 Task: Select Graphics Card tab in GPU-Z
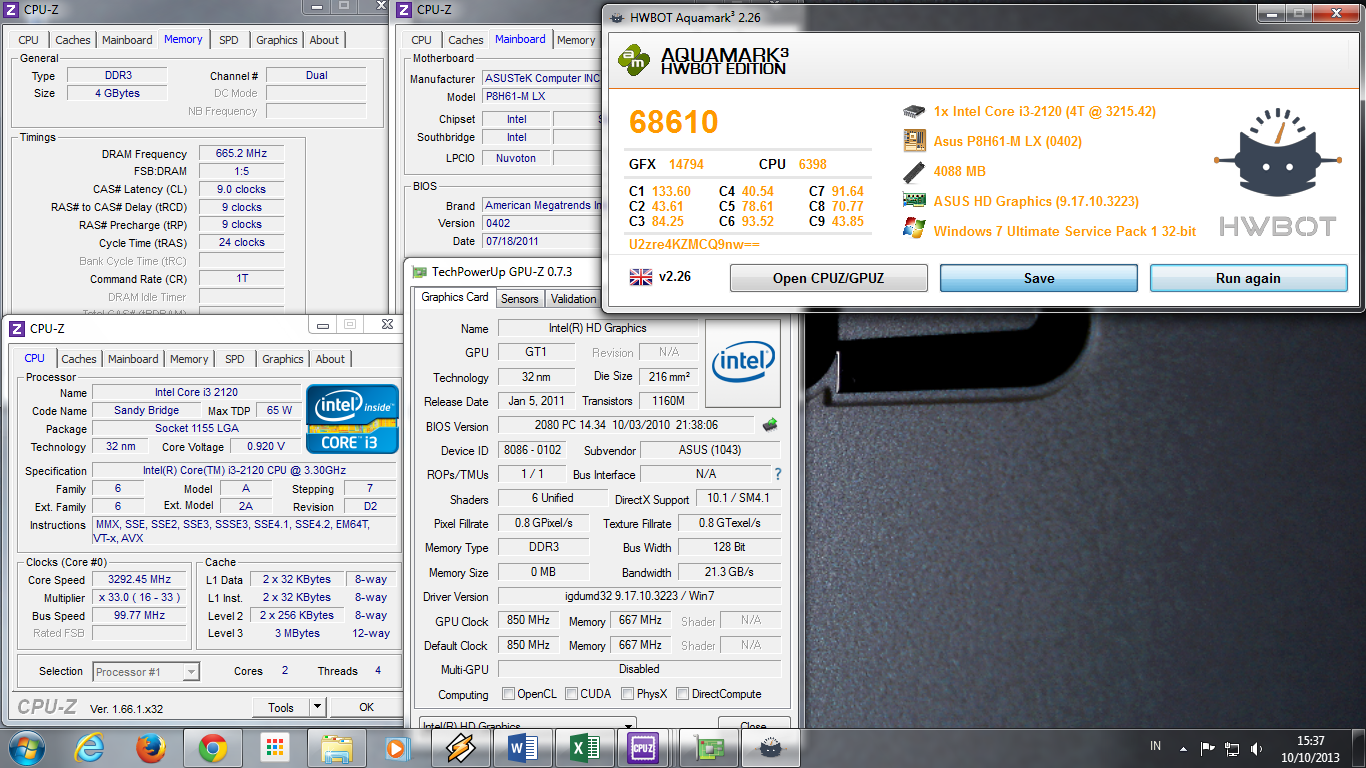455,297
